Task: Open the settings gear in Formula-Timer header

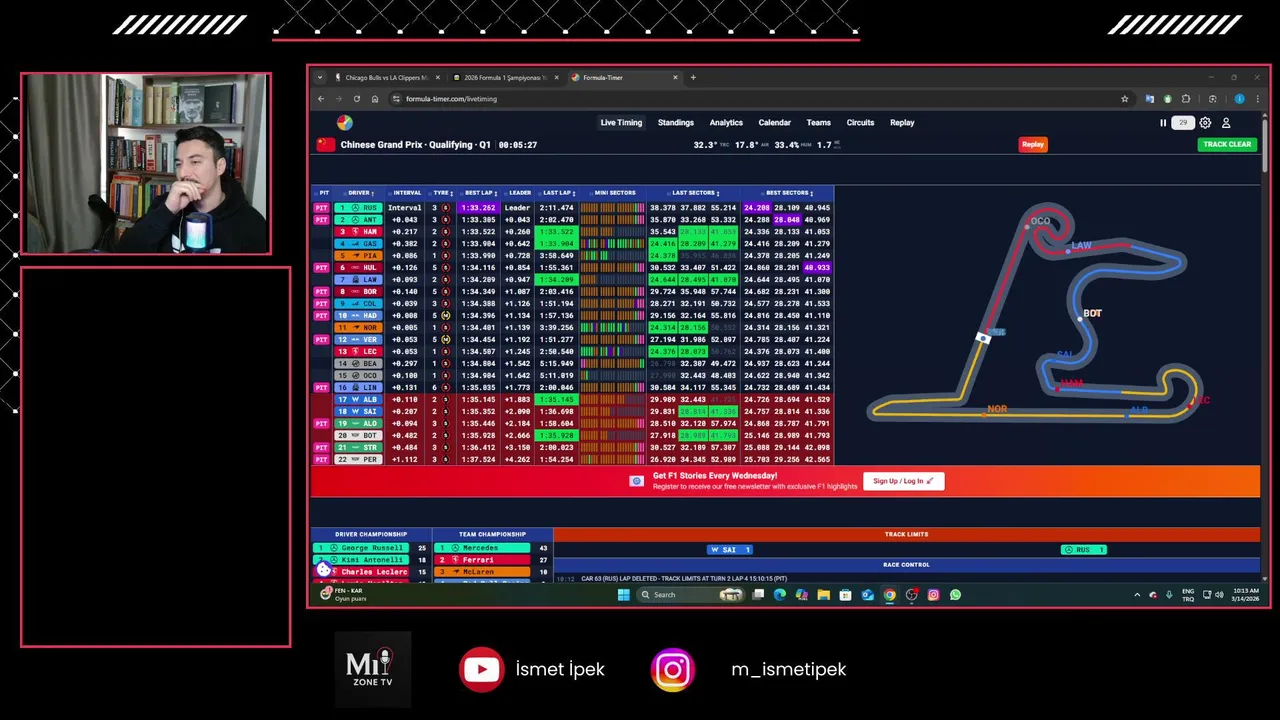Action: pyautogui.click(x=1205, y=123)
